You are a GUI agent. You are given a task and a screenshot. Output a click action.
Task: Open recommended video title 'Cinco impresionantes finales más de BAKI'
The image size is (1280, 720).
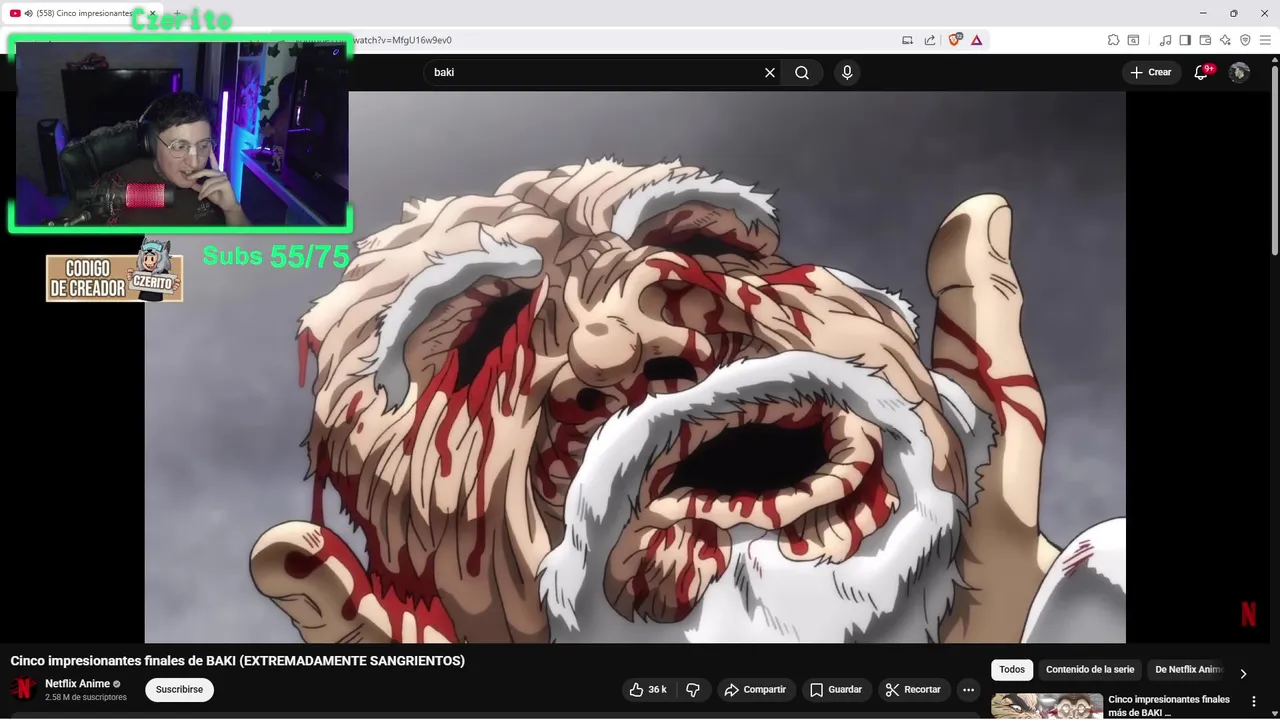tap(1169, 706)
